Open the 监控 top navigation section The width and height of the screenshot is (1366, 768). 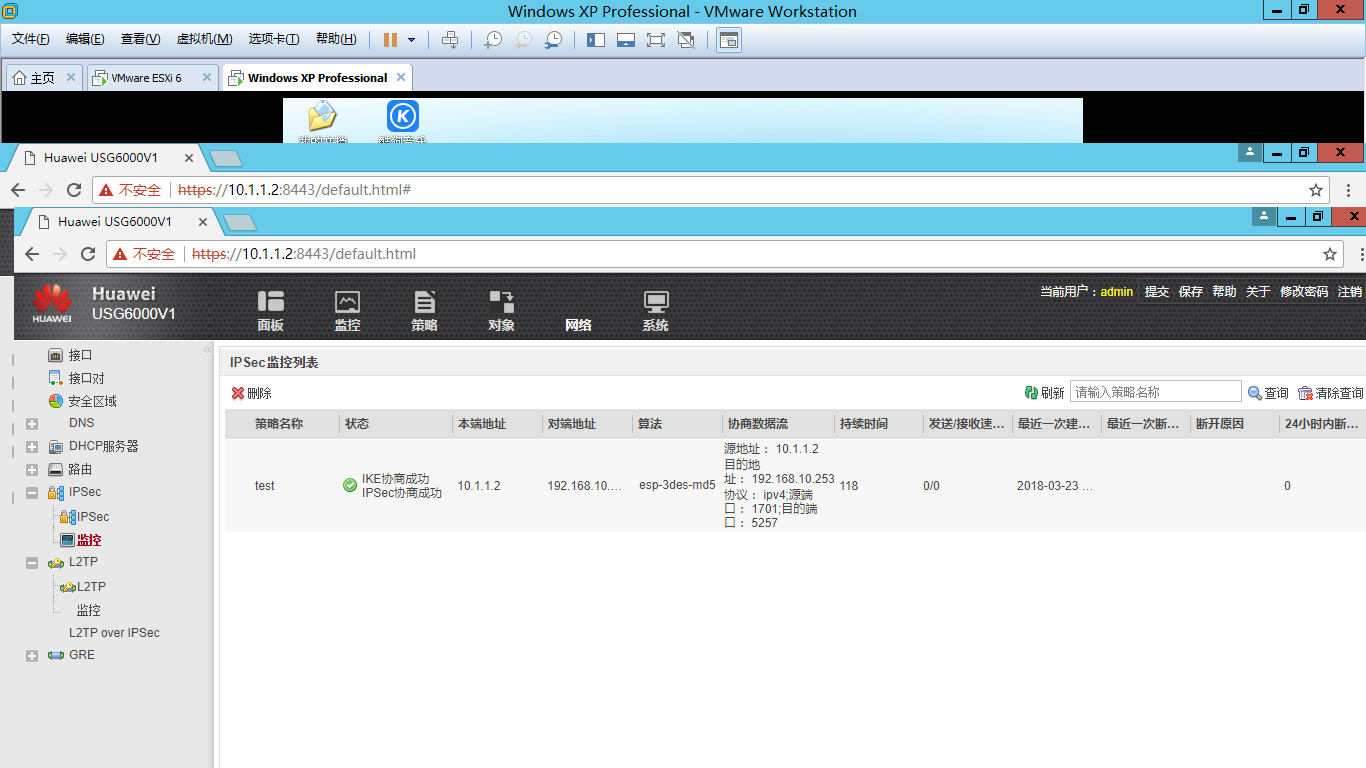click(x=347, y=311)
